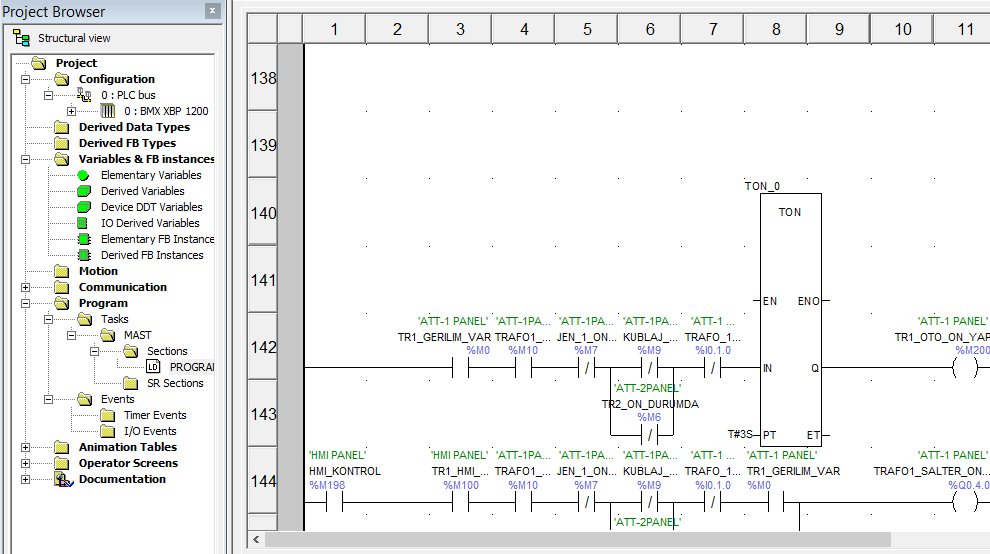The image size is (990, 554).
Task: Collapse the Program node
Action: tap(25, 303)
